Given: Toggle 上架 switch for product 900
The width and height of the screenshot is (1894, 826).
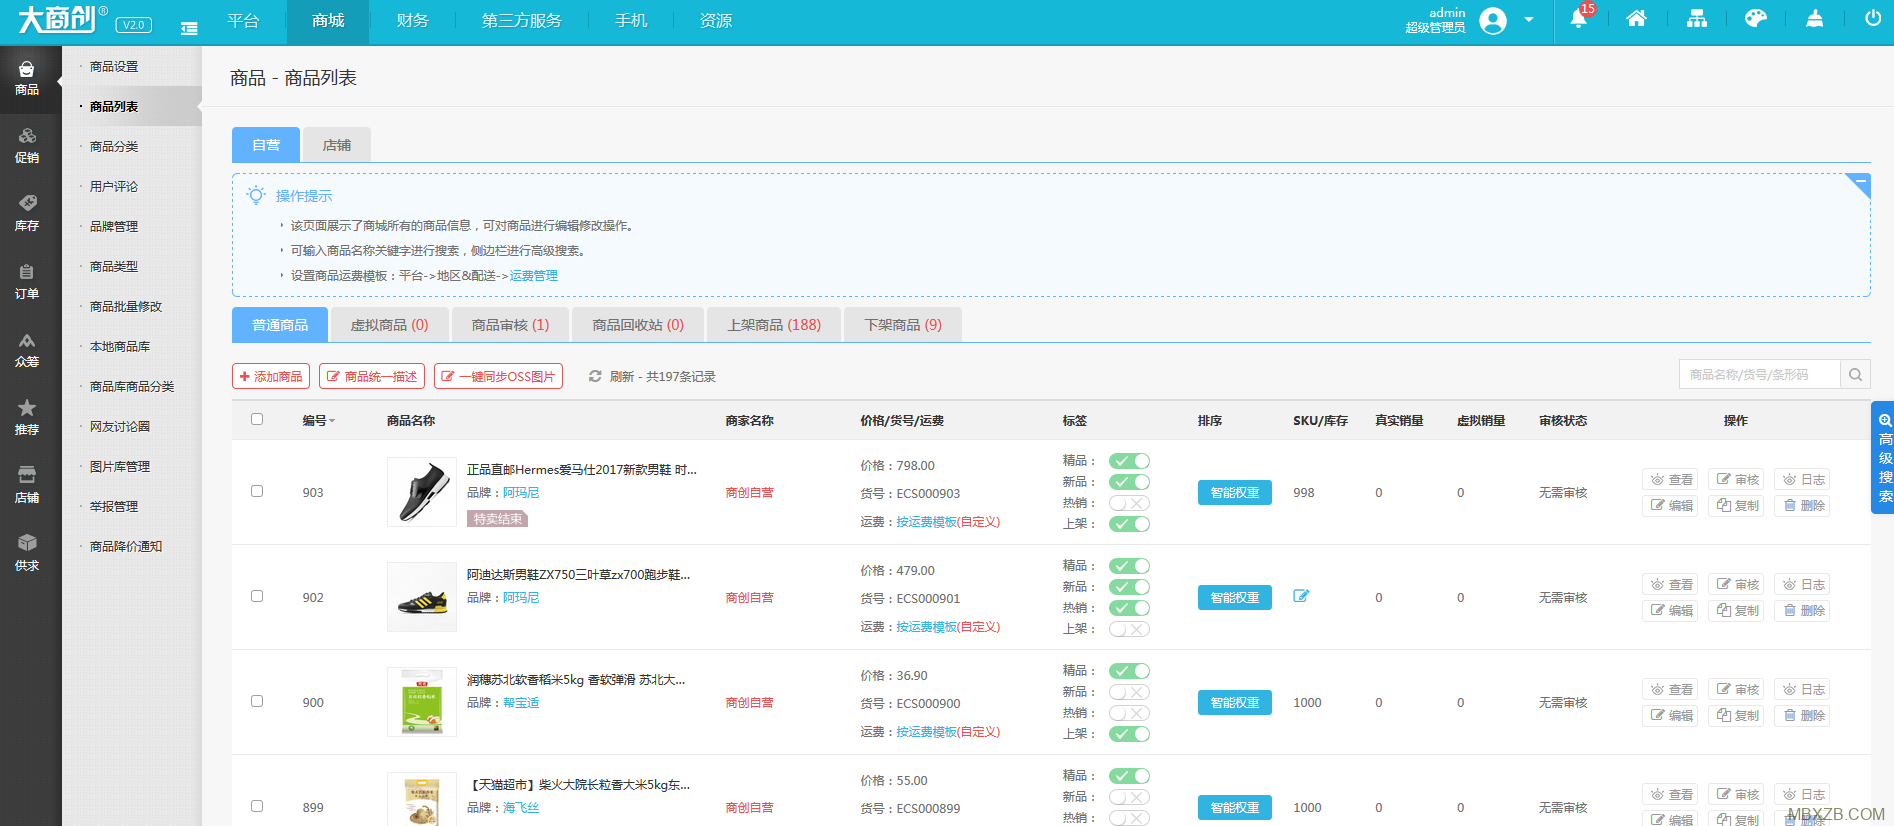Looking at the screenshot, I should tap(1129, 734).
